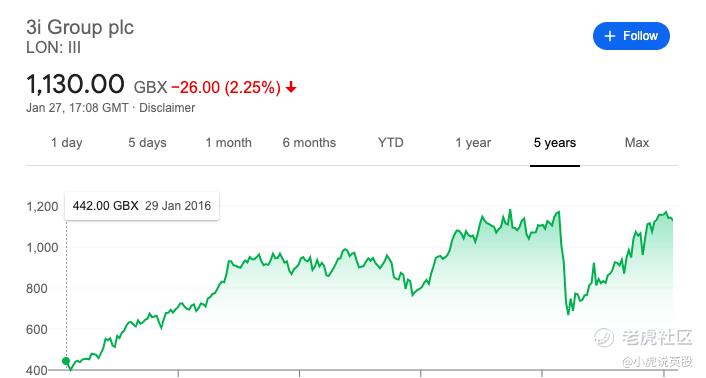Click the LON: III ticker label
The image size is (706, 378).
pos(54,48)
